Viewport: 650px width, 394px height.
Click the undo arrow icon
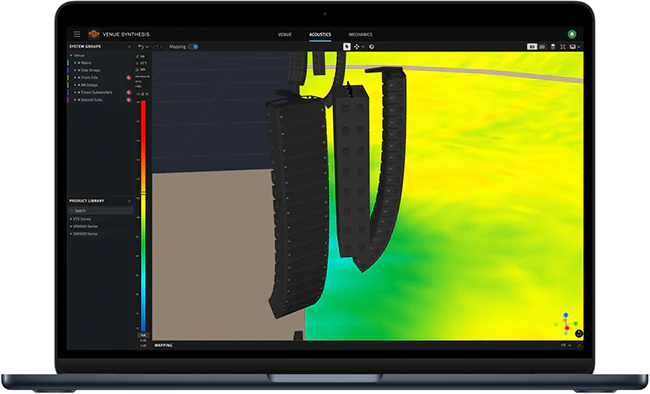(141, 47)
